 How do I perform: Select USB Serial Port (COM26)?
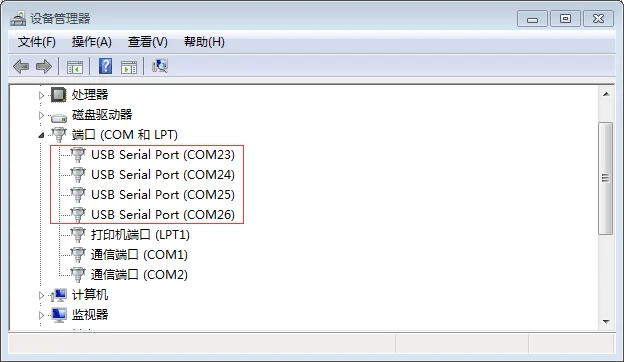[163, 215]
